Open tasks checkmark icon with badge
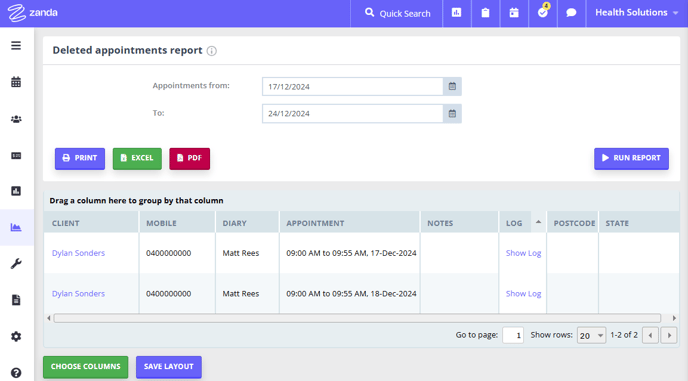This screenshot has height=381, width=688. pos(543,13)
